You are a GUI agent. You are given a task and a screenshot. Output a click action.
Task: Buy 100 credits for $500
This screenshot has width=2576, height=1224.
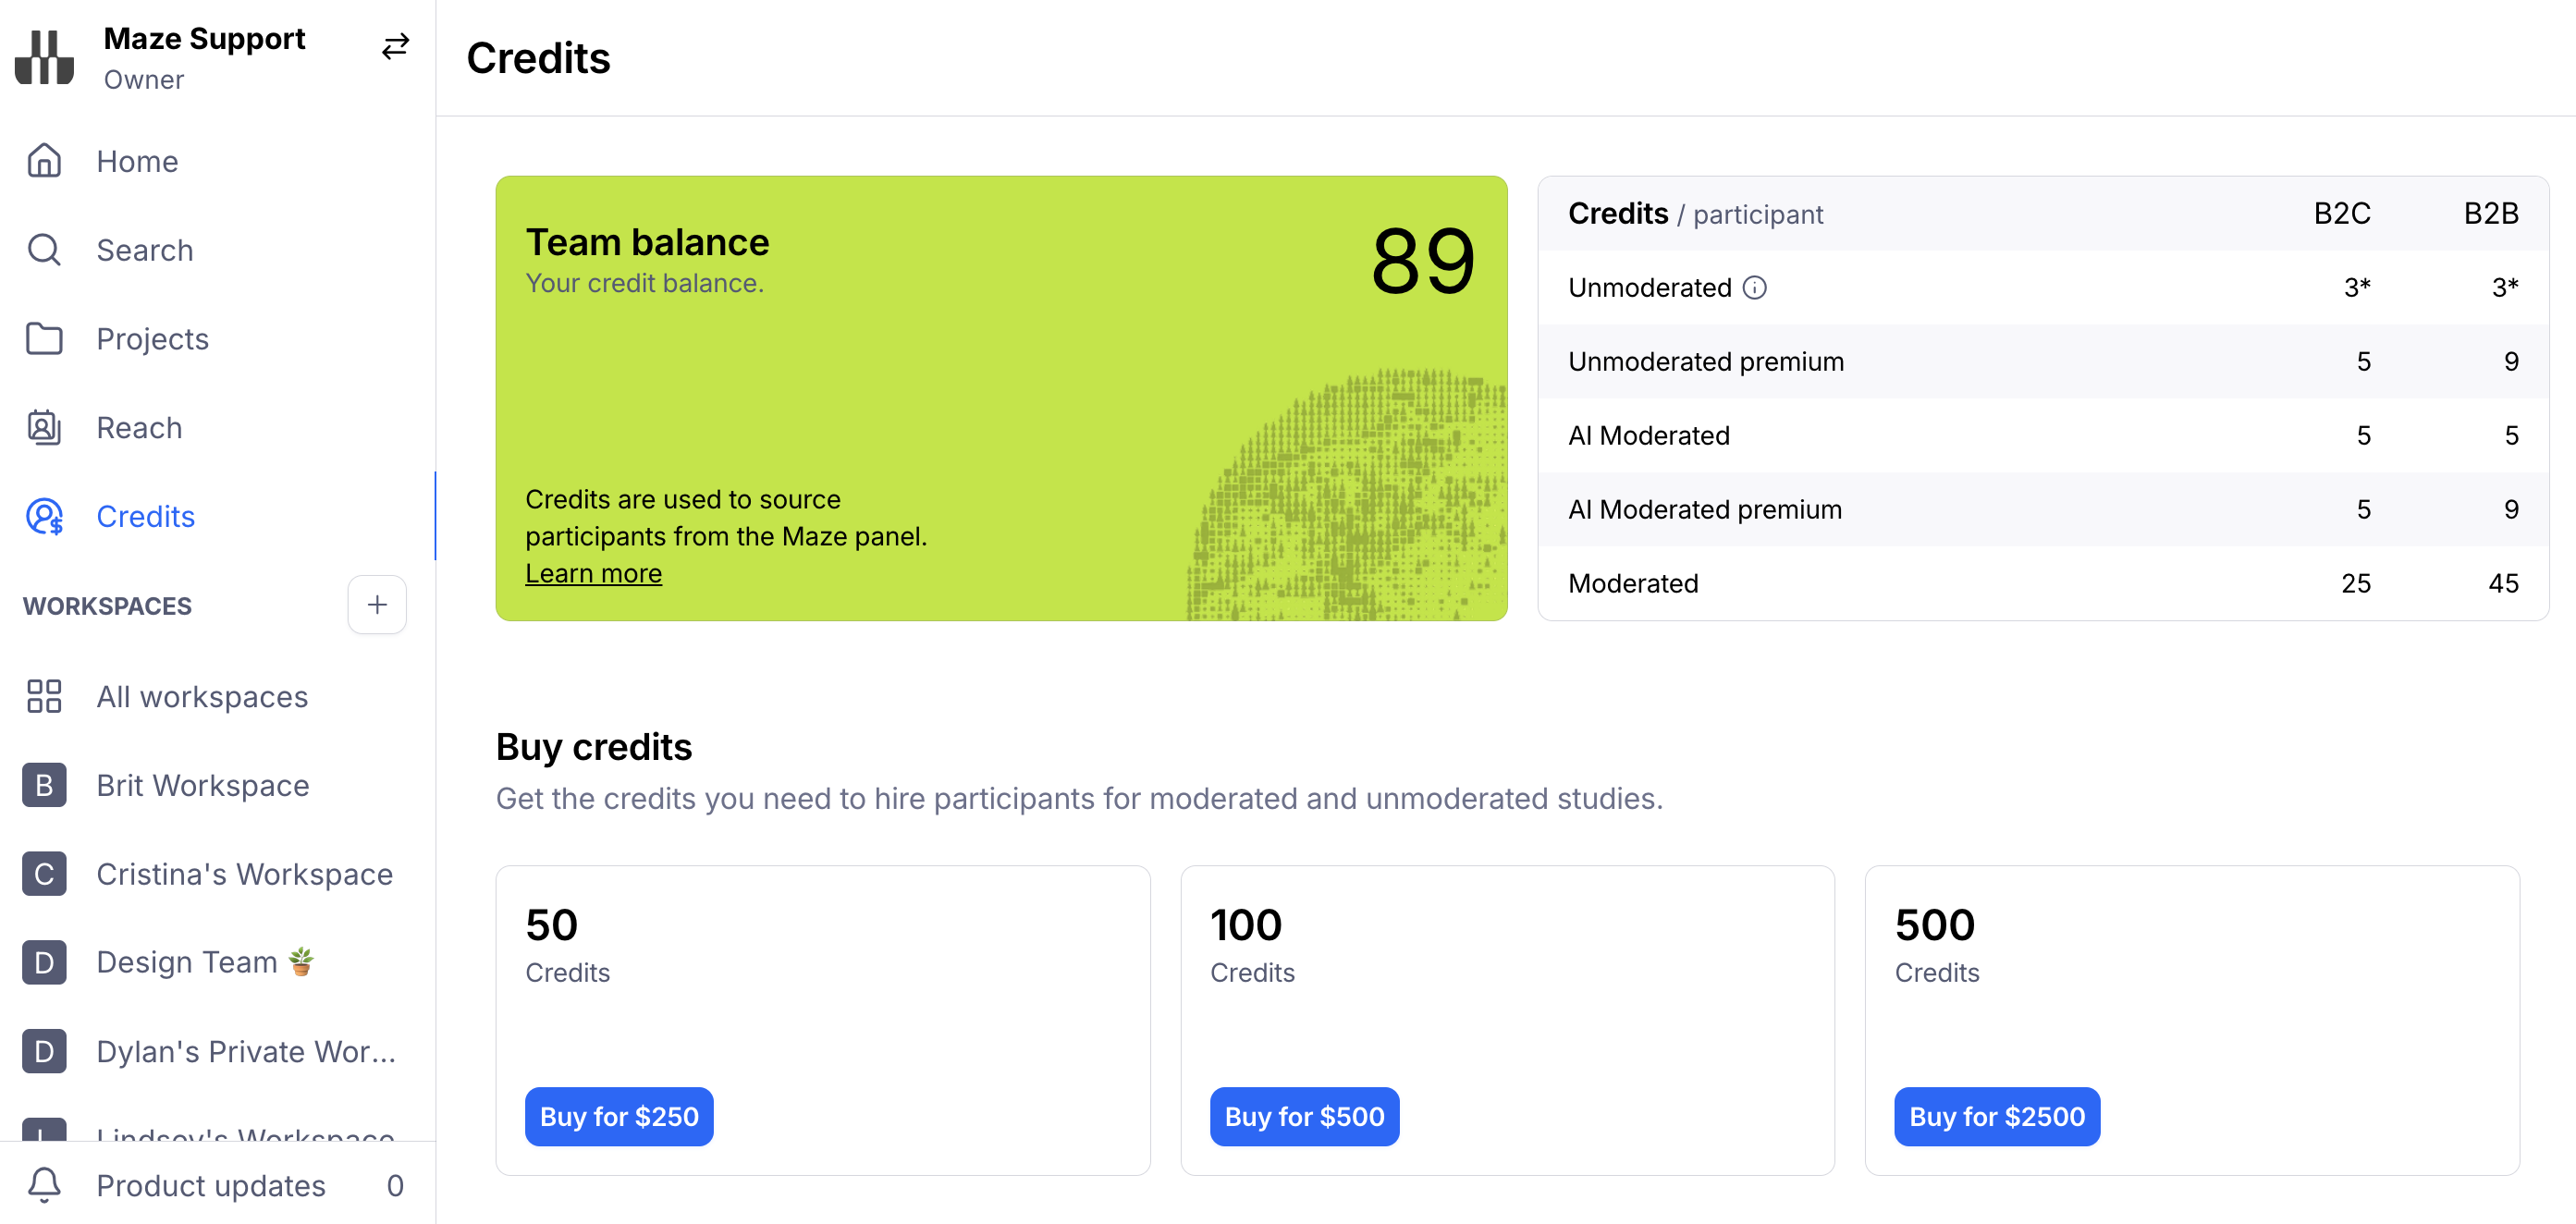pos(1304,1116)
